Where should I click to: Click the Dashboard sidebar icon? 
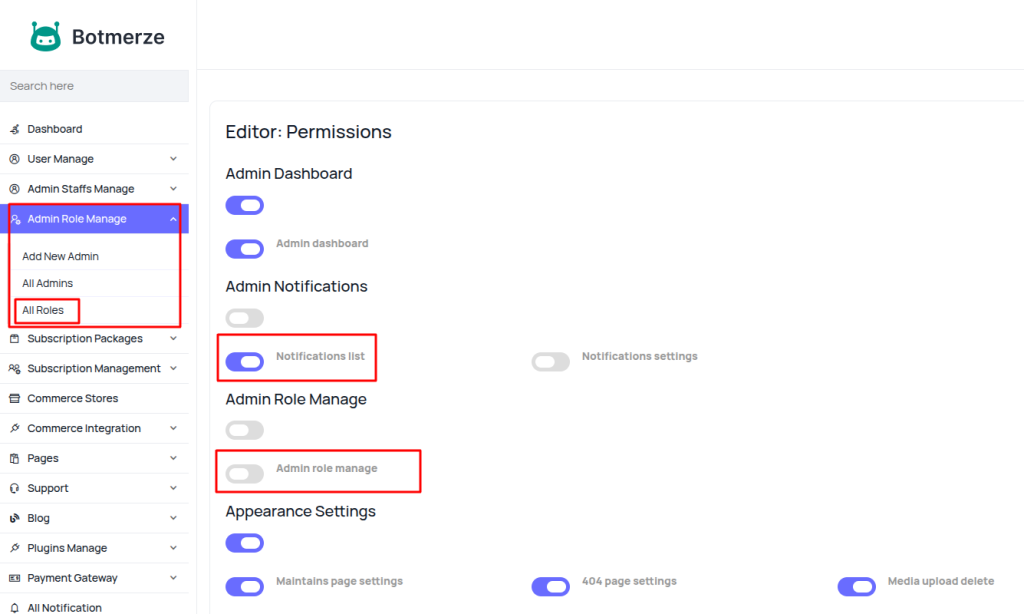pos(14,129)
